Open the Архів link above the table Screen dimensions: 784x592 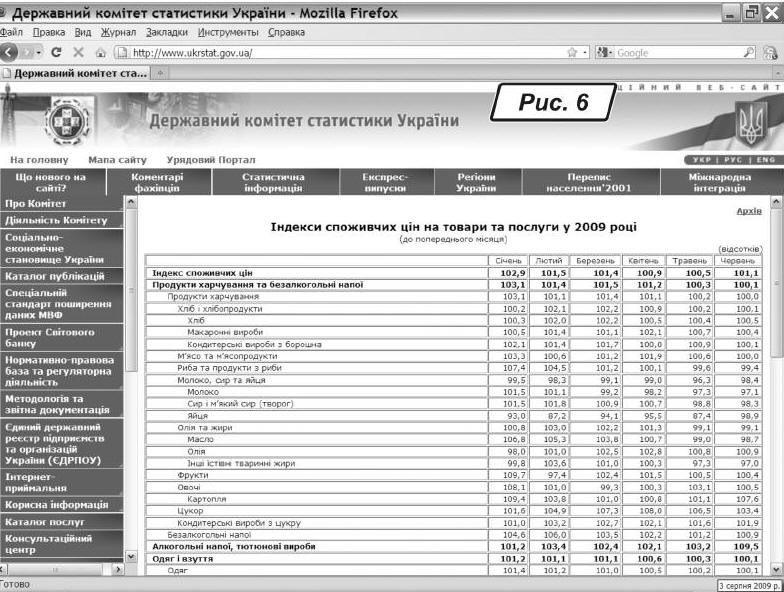pyautogui.click(x=748, y=211)
